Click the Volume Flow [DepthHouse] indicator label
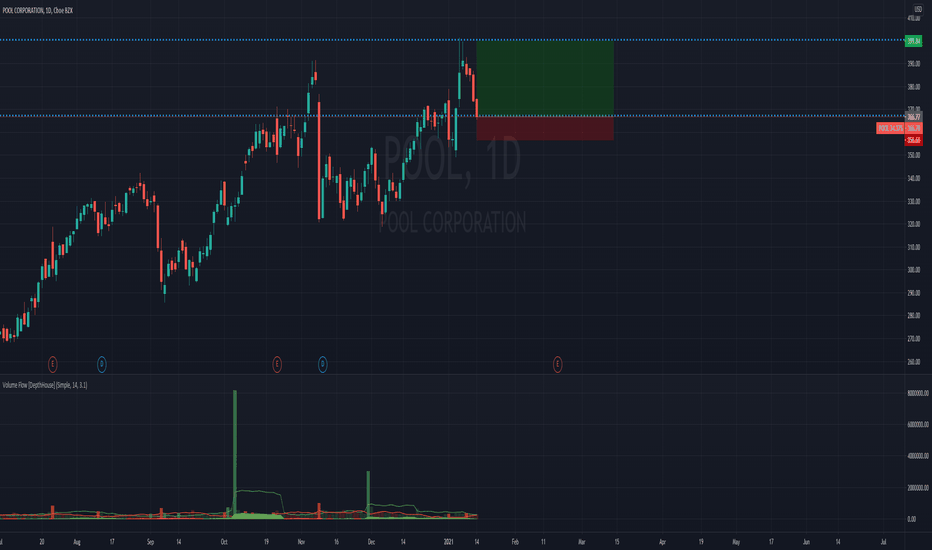This screenshot has height=550, width=932. pyautogui.click(x=45, y=385)
